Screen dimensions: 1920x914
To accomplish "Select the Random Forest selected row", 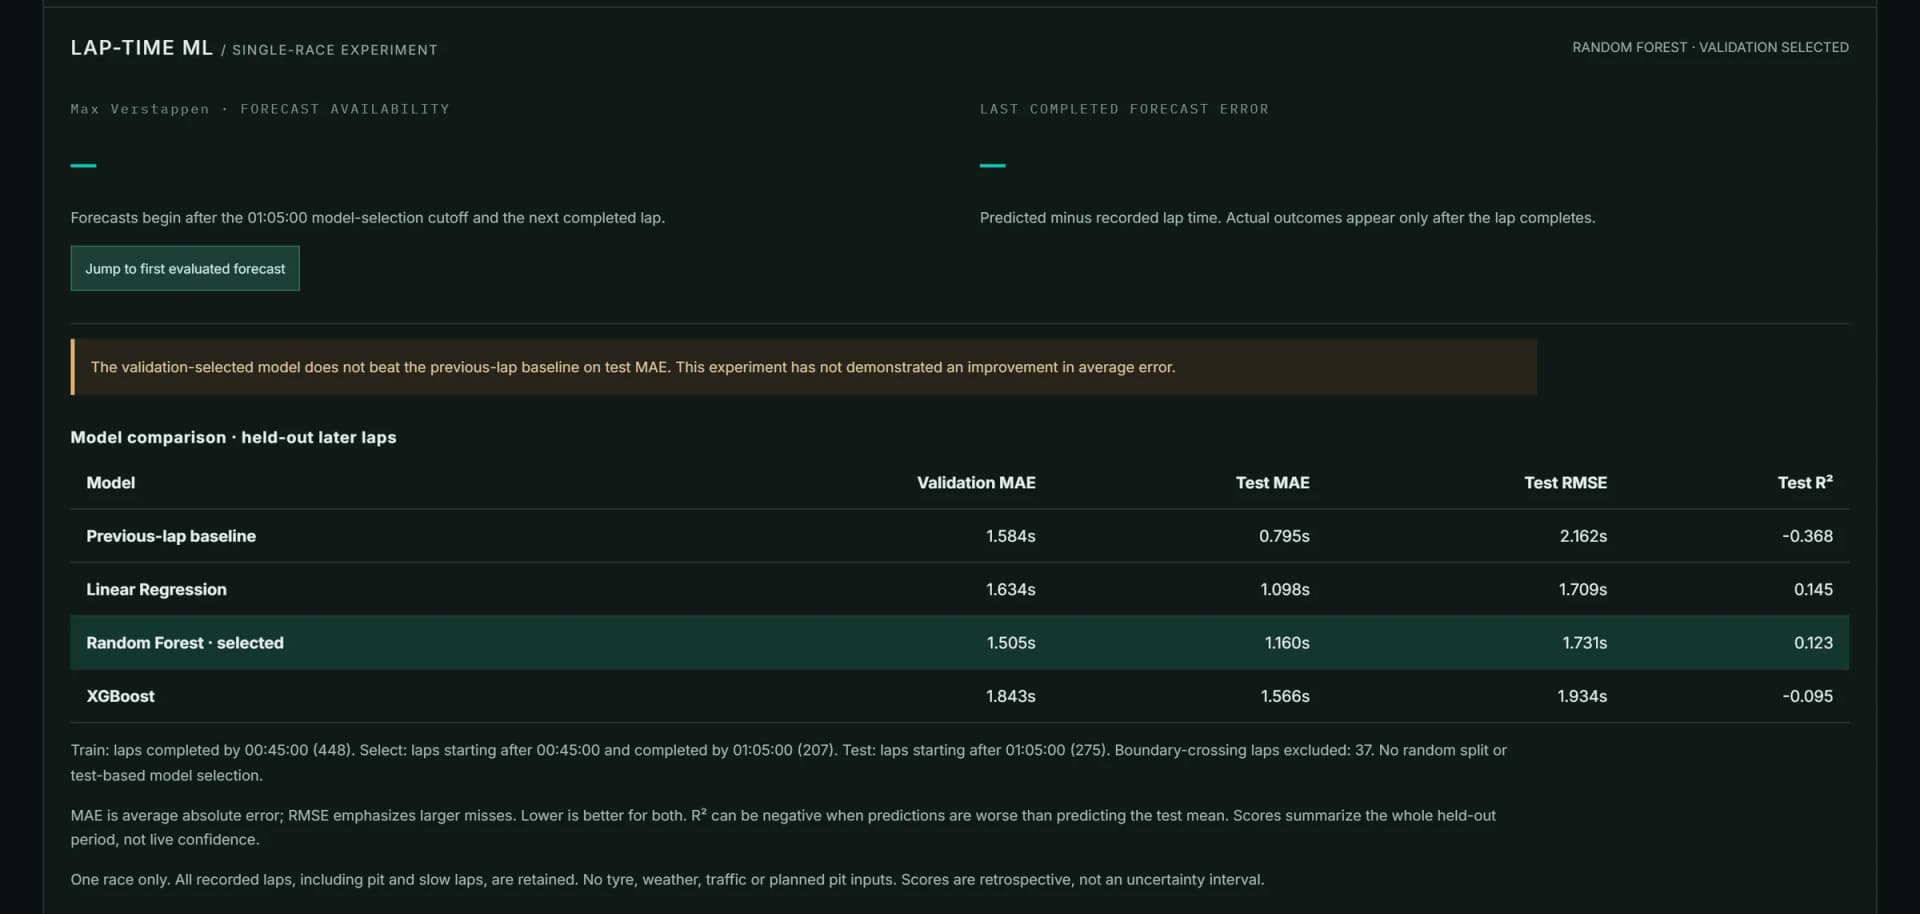I will click(x=959, y=643).
